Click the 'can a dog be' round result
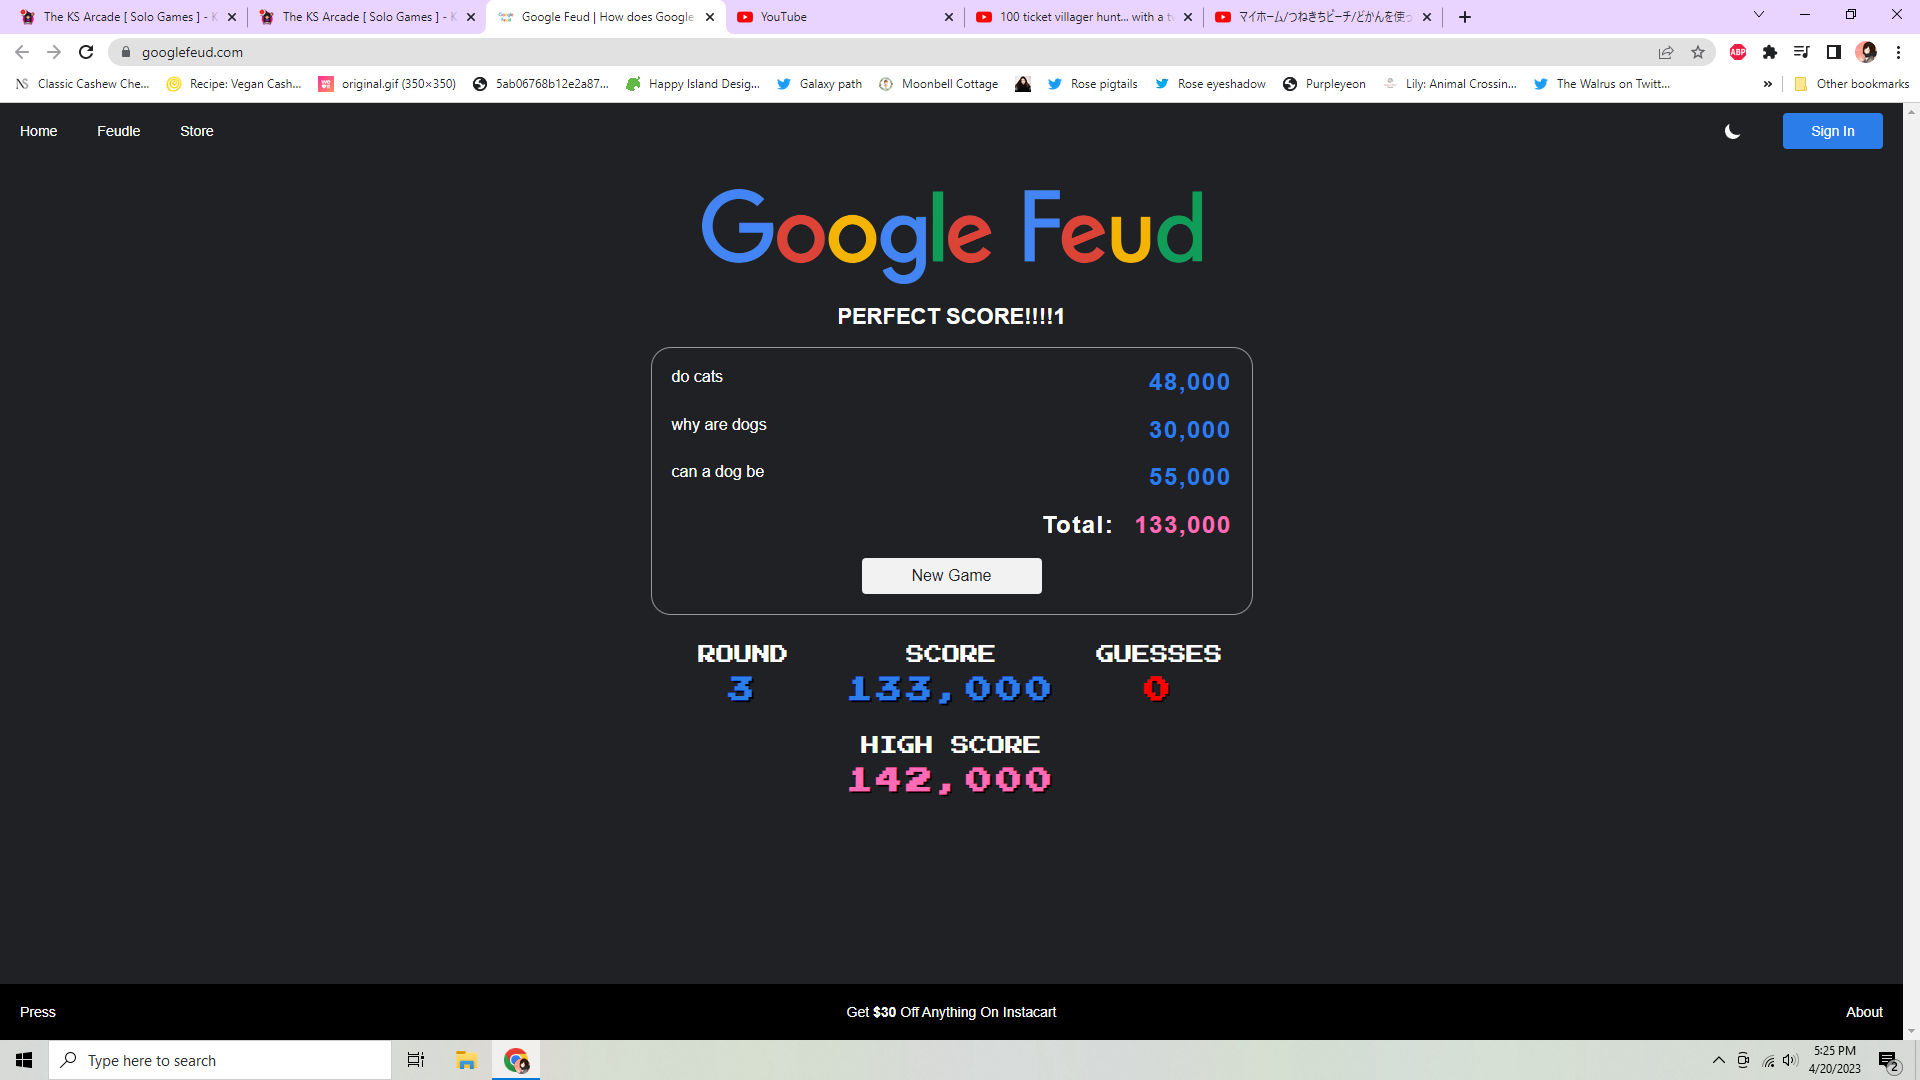1920x1080 pixels. point(951,475)
